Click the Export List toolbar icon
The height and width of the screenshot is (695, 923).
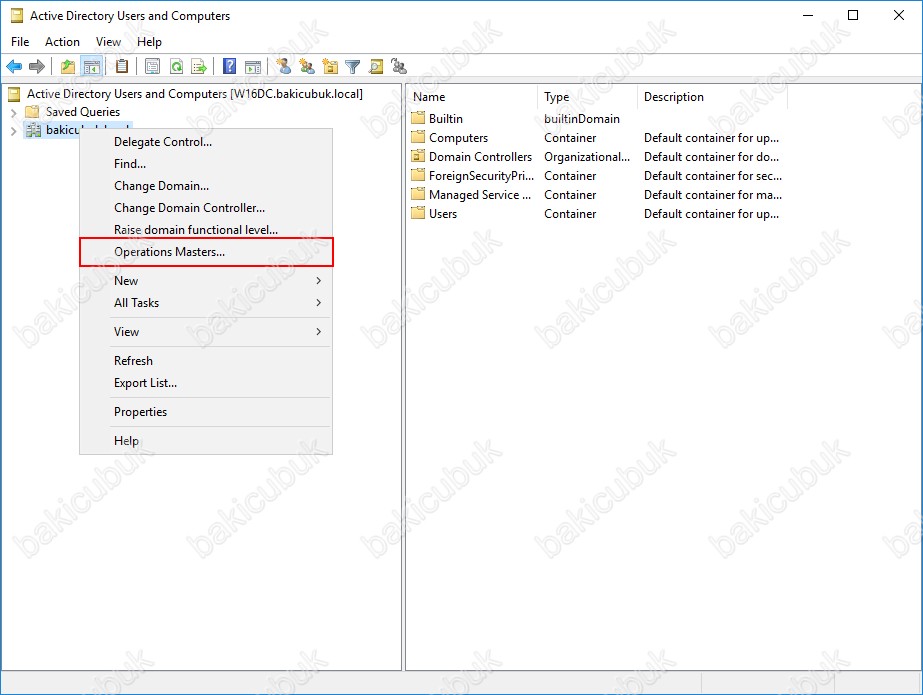coord(199,66)
